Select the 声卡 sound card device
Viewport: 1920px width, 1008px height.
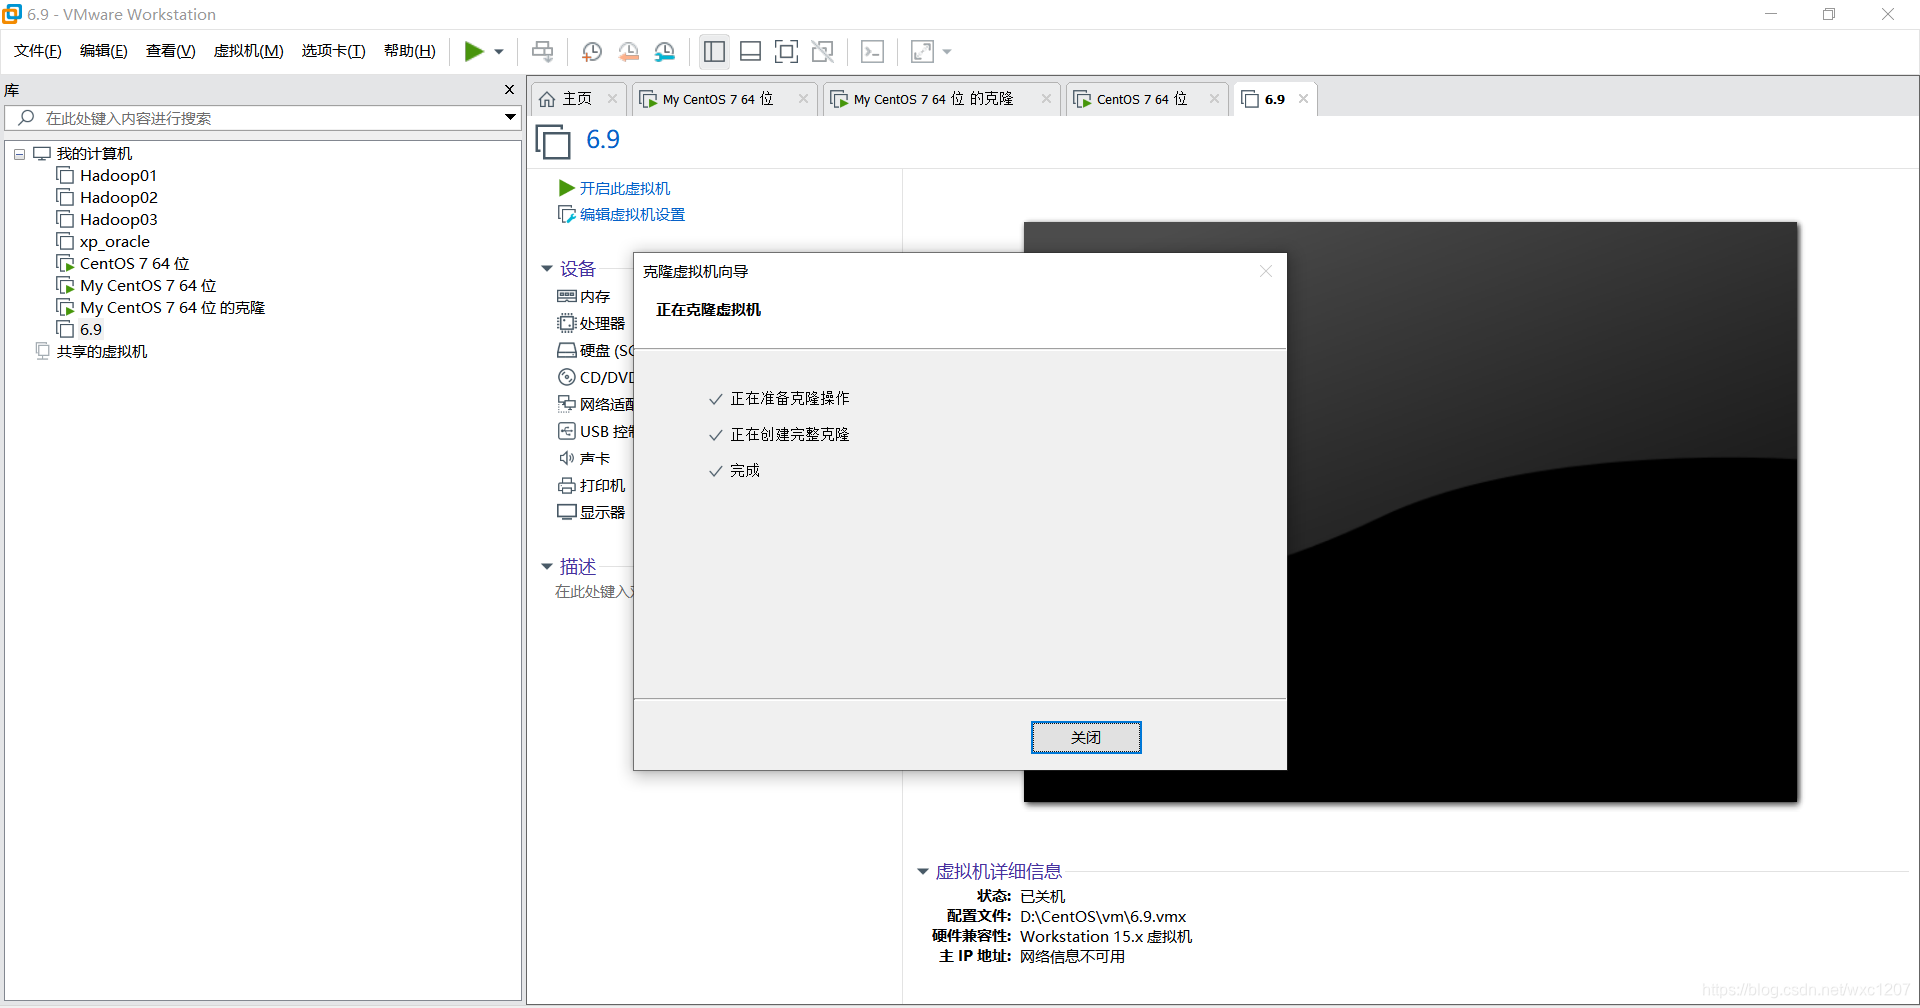[x=584, y=459]
